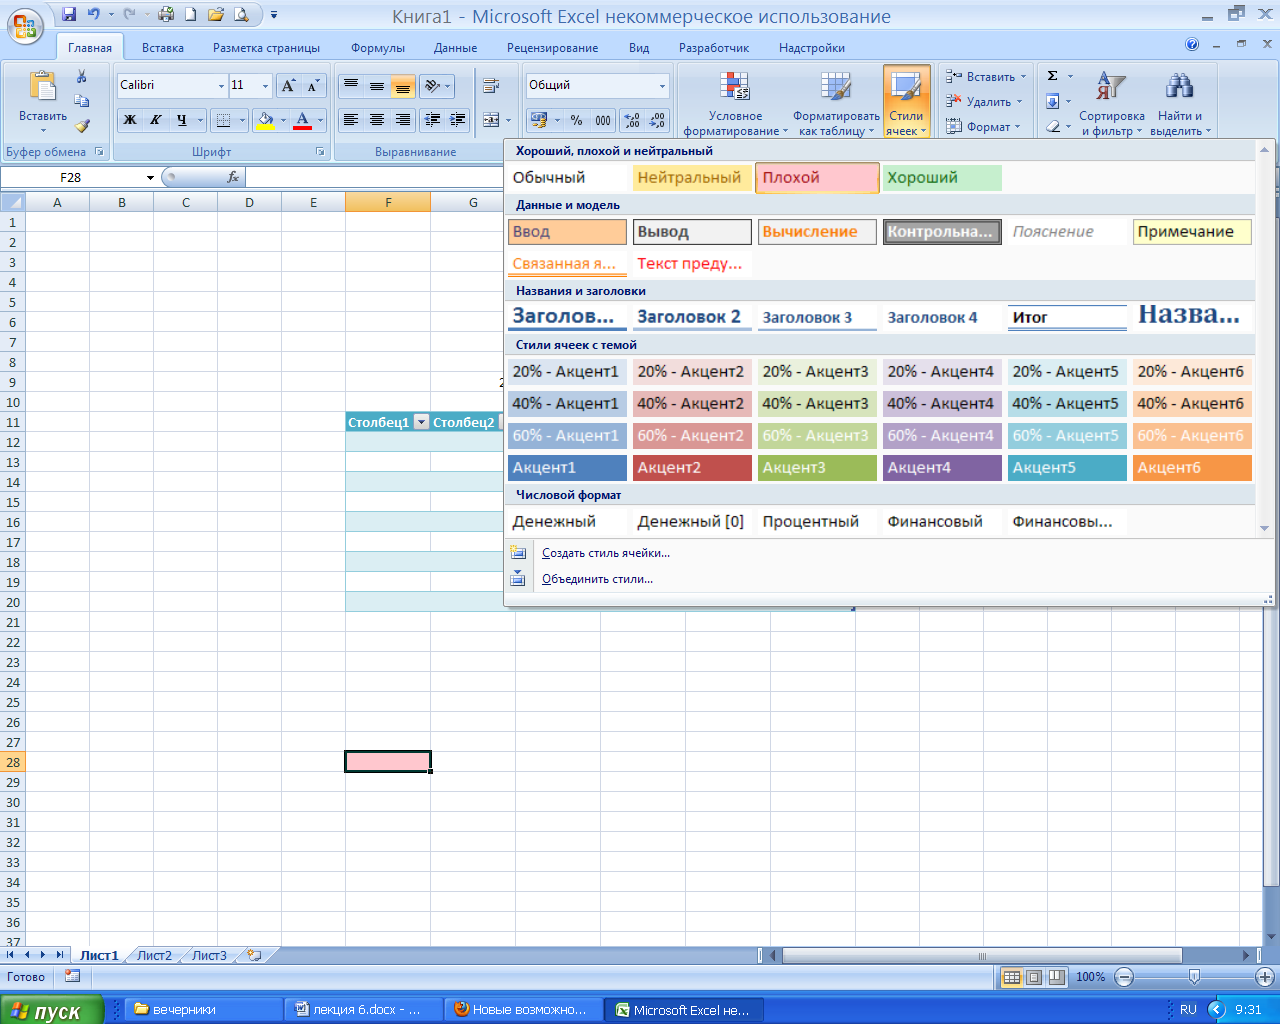This screenshot has width=1280, height=1024.
Task: Center text horizontally
Action: coord(377,120)
